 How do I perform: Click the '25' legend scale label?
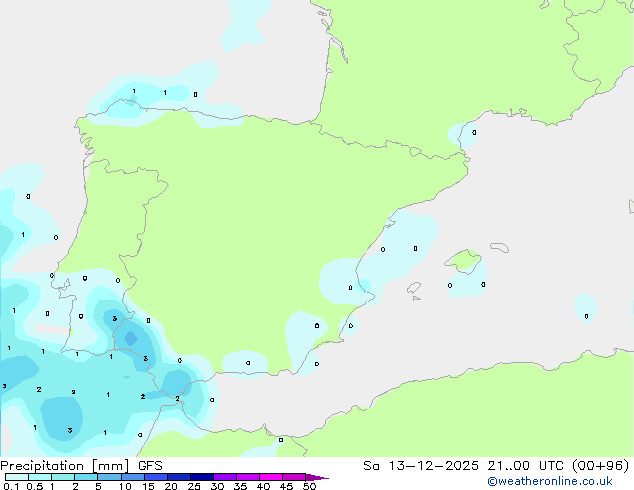click(194, 486)
